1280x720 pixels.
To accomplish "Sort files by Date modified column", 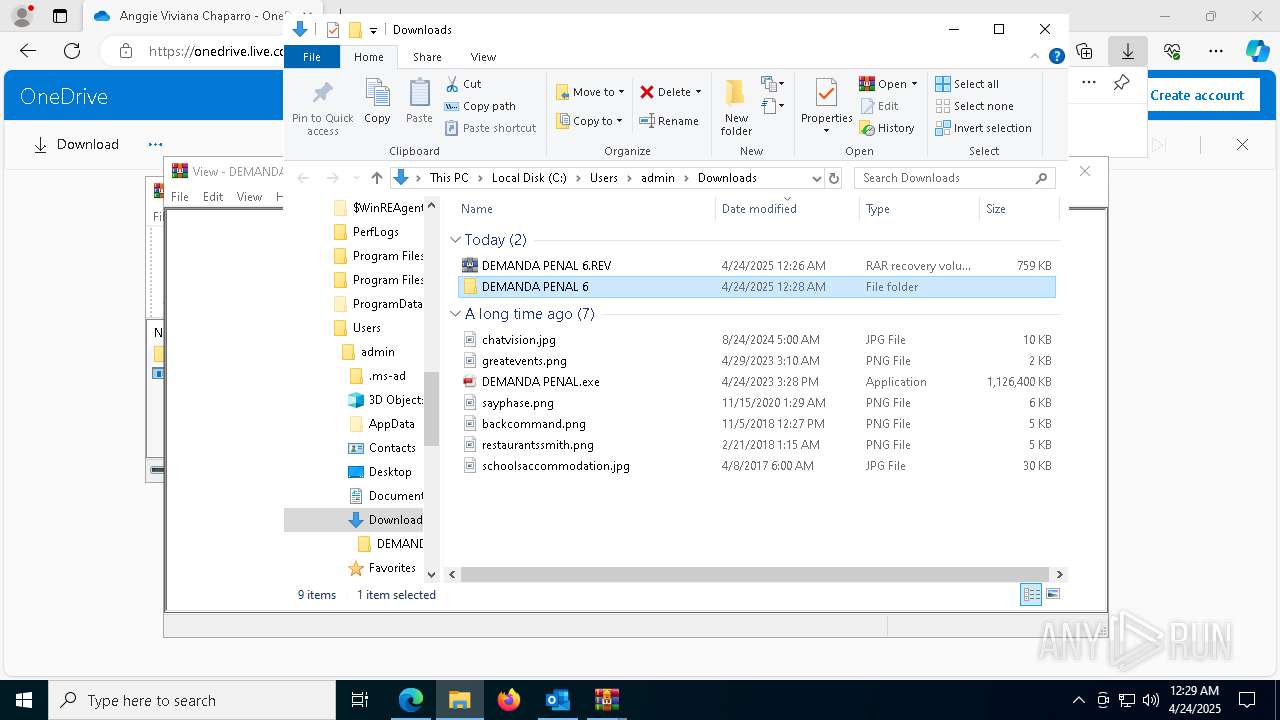I will click(x=787, y=209).
